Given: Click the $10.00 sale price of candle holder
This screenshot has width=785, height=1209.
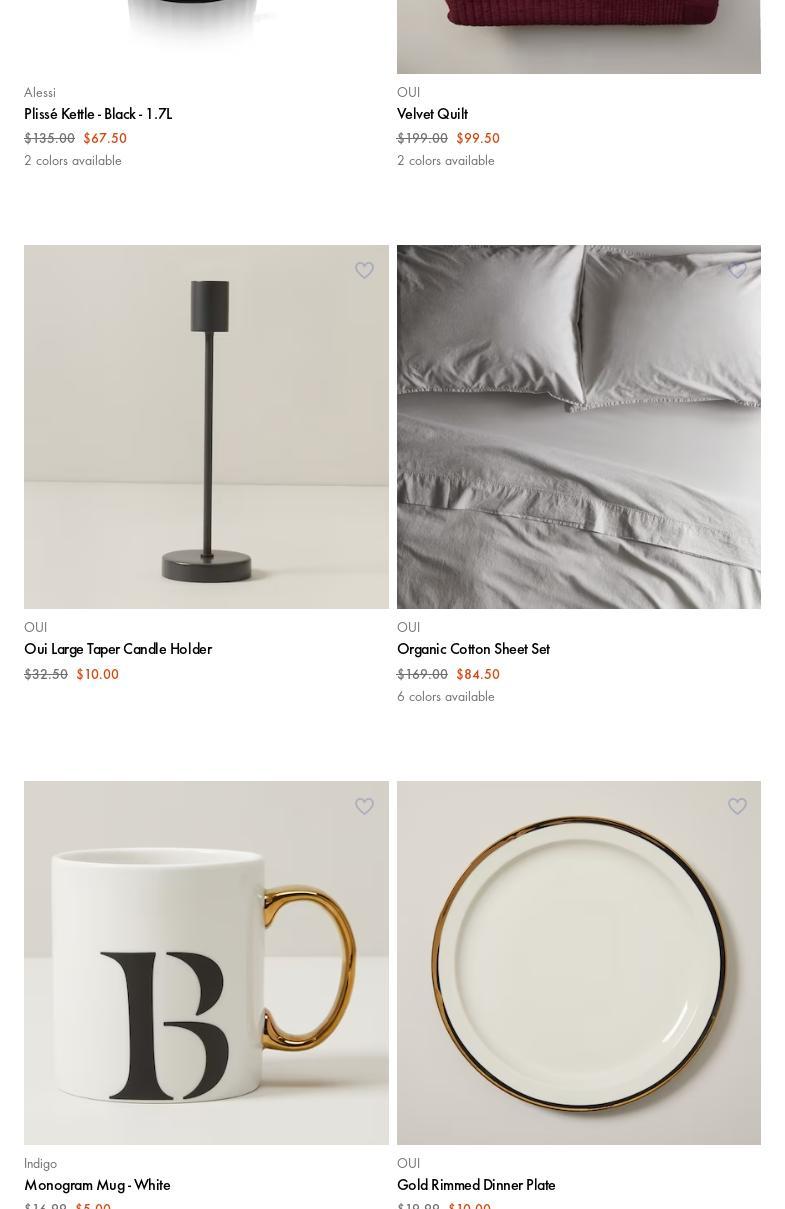Looking at the screenshot, I should coord(97,674).
